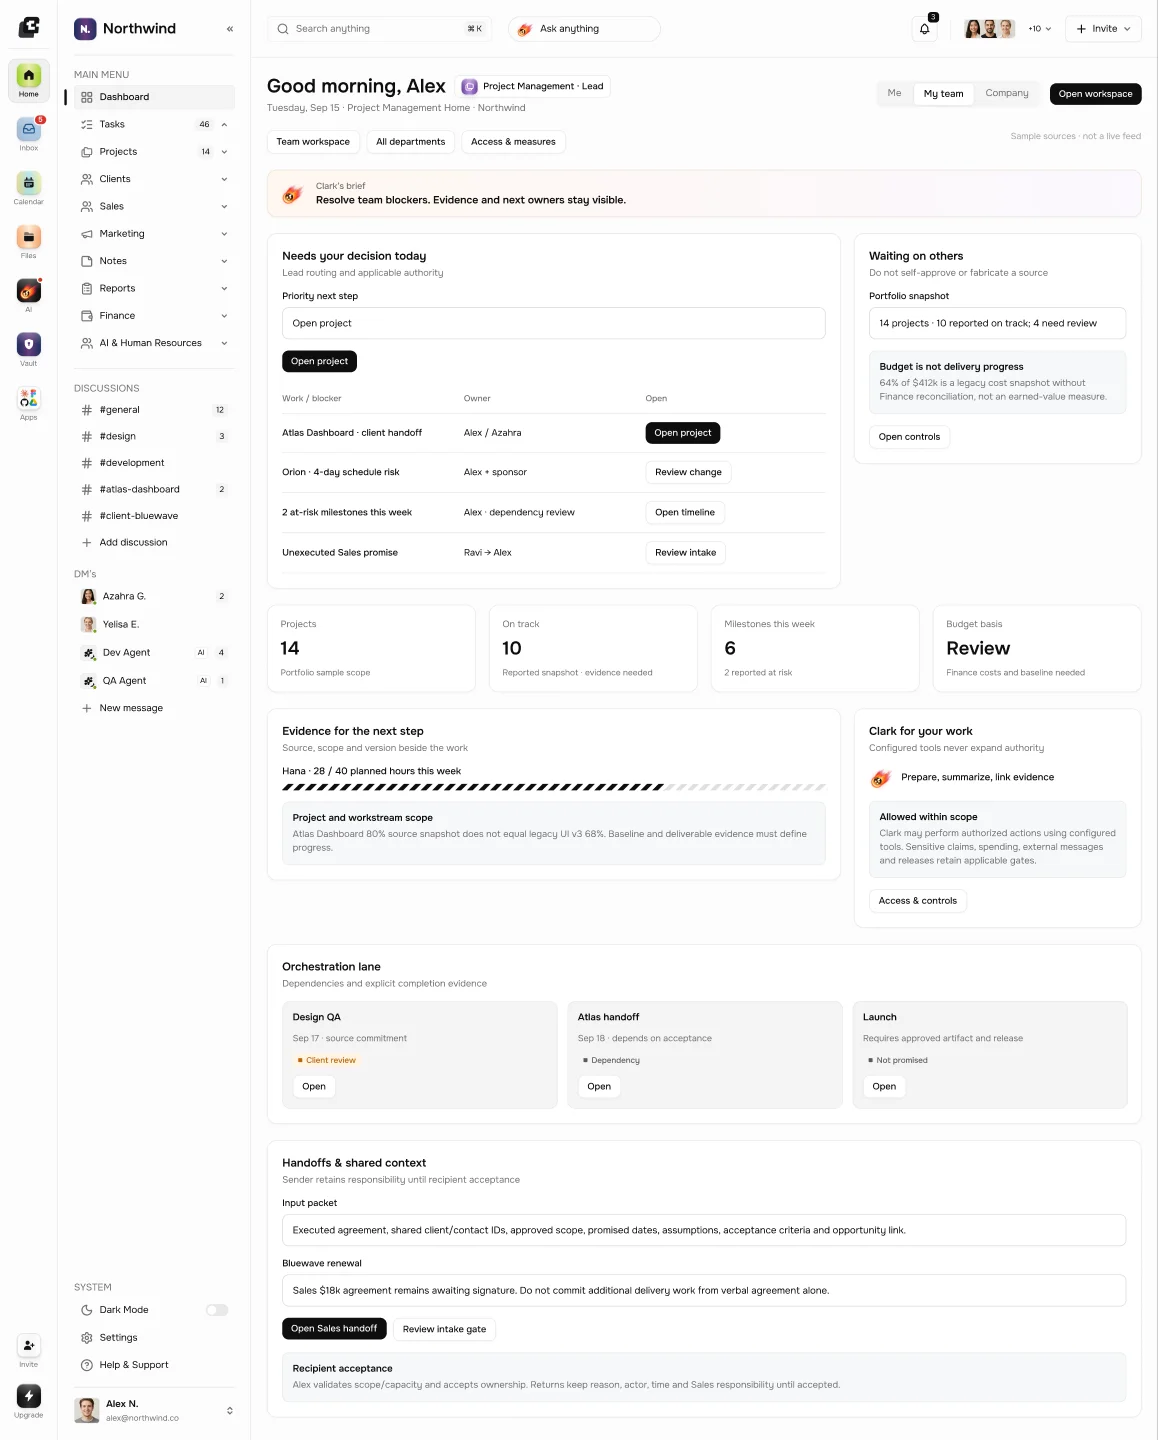Switch to the Me tab
This screenshot has height=1440, width=1158.
pyautogui.click(x=894, y=93)
